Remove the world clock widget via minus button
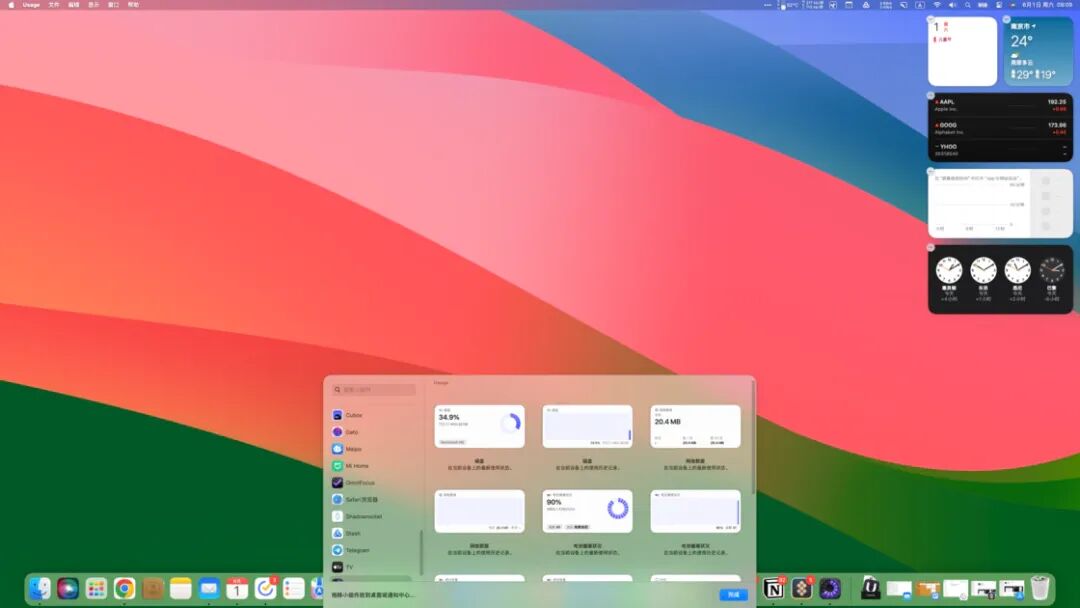The height and width of the screenshot is (608, 1080). tap(931, 247)
